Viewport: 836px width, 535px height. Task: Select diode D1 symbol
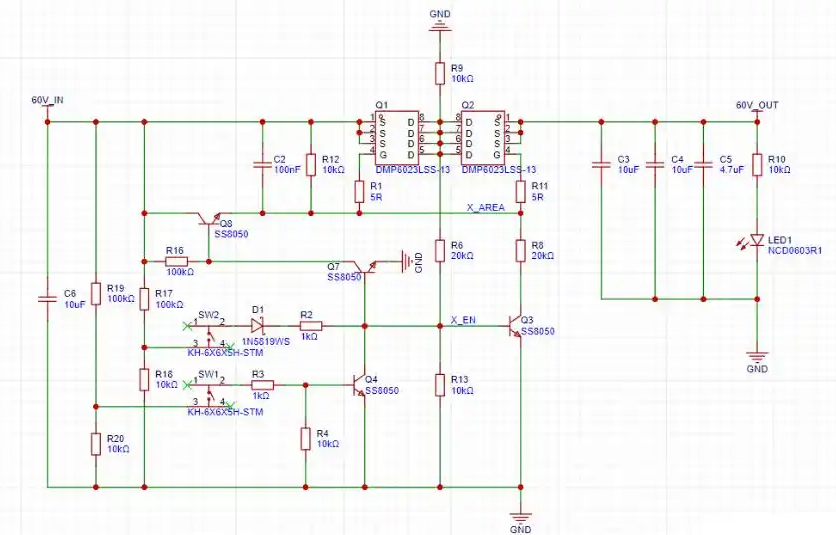(x=258, y=326)
